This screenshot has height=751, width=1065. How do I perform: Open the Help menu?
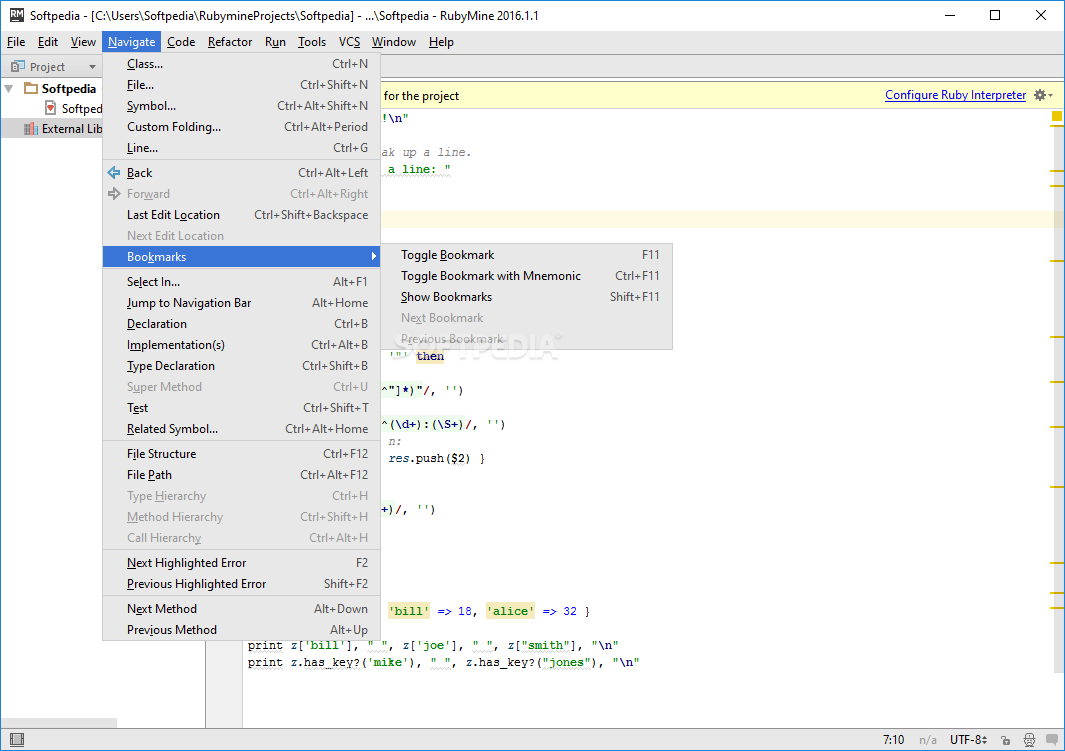point(441,42)
